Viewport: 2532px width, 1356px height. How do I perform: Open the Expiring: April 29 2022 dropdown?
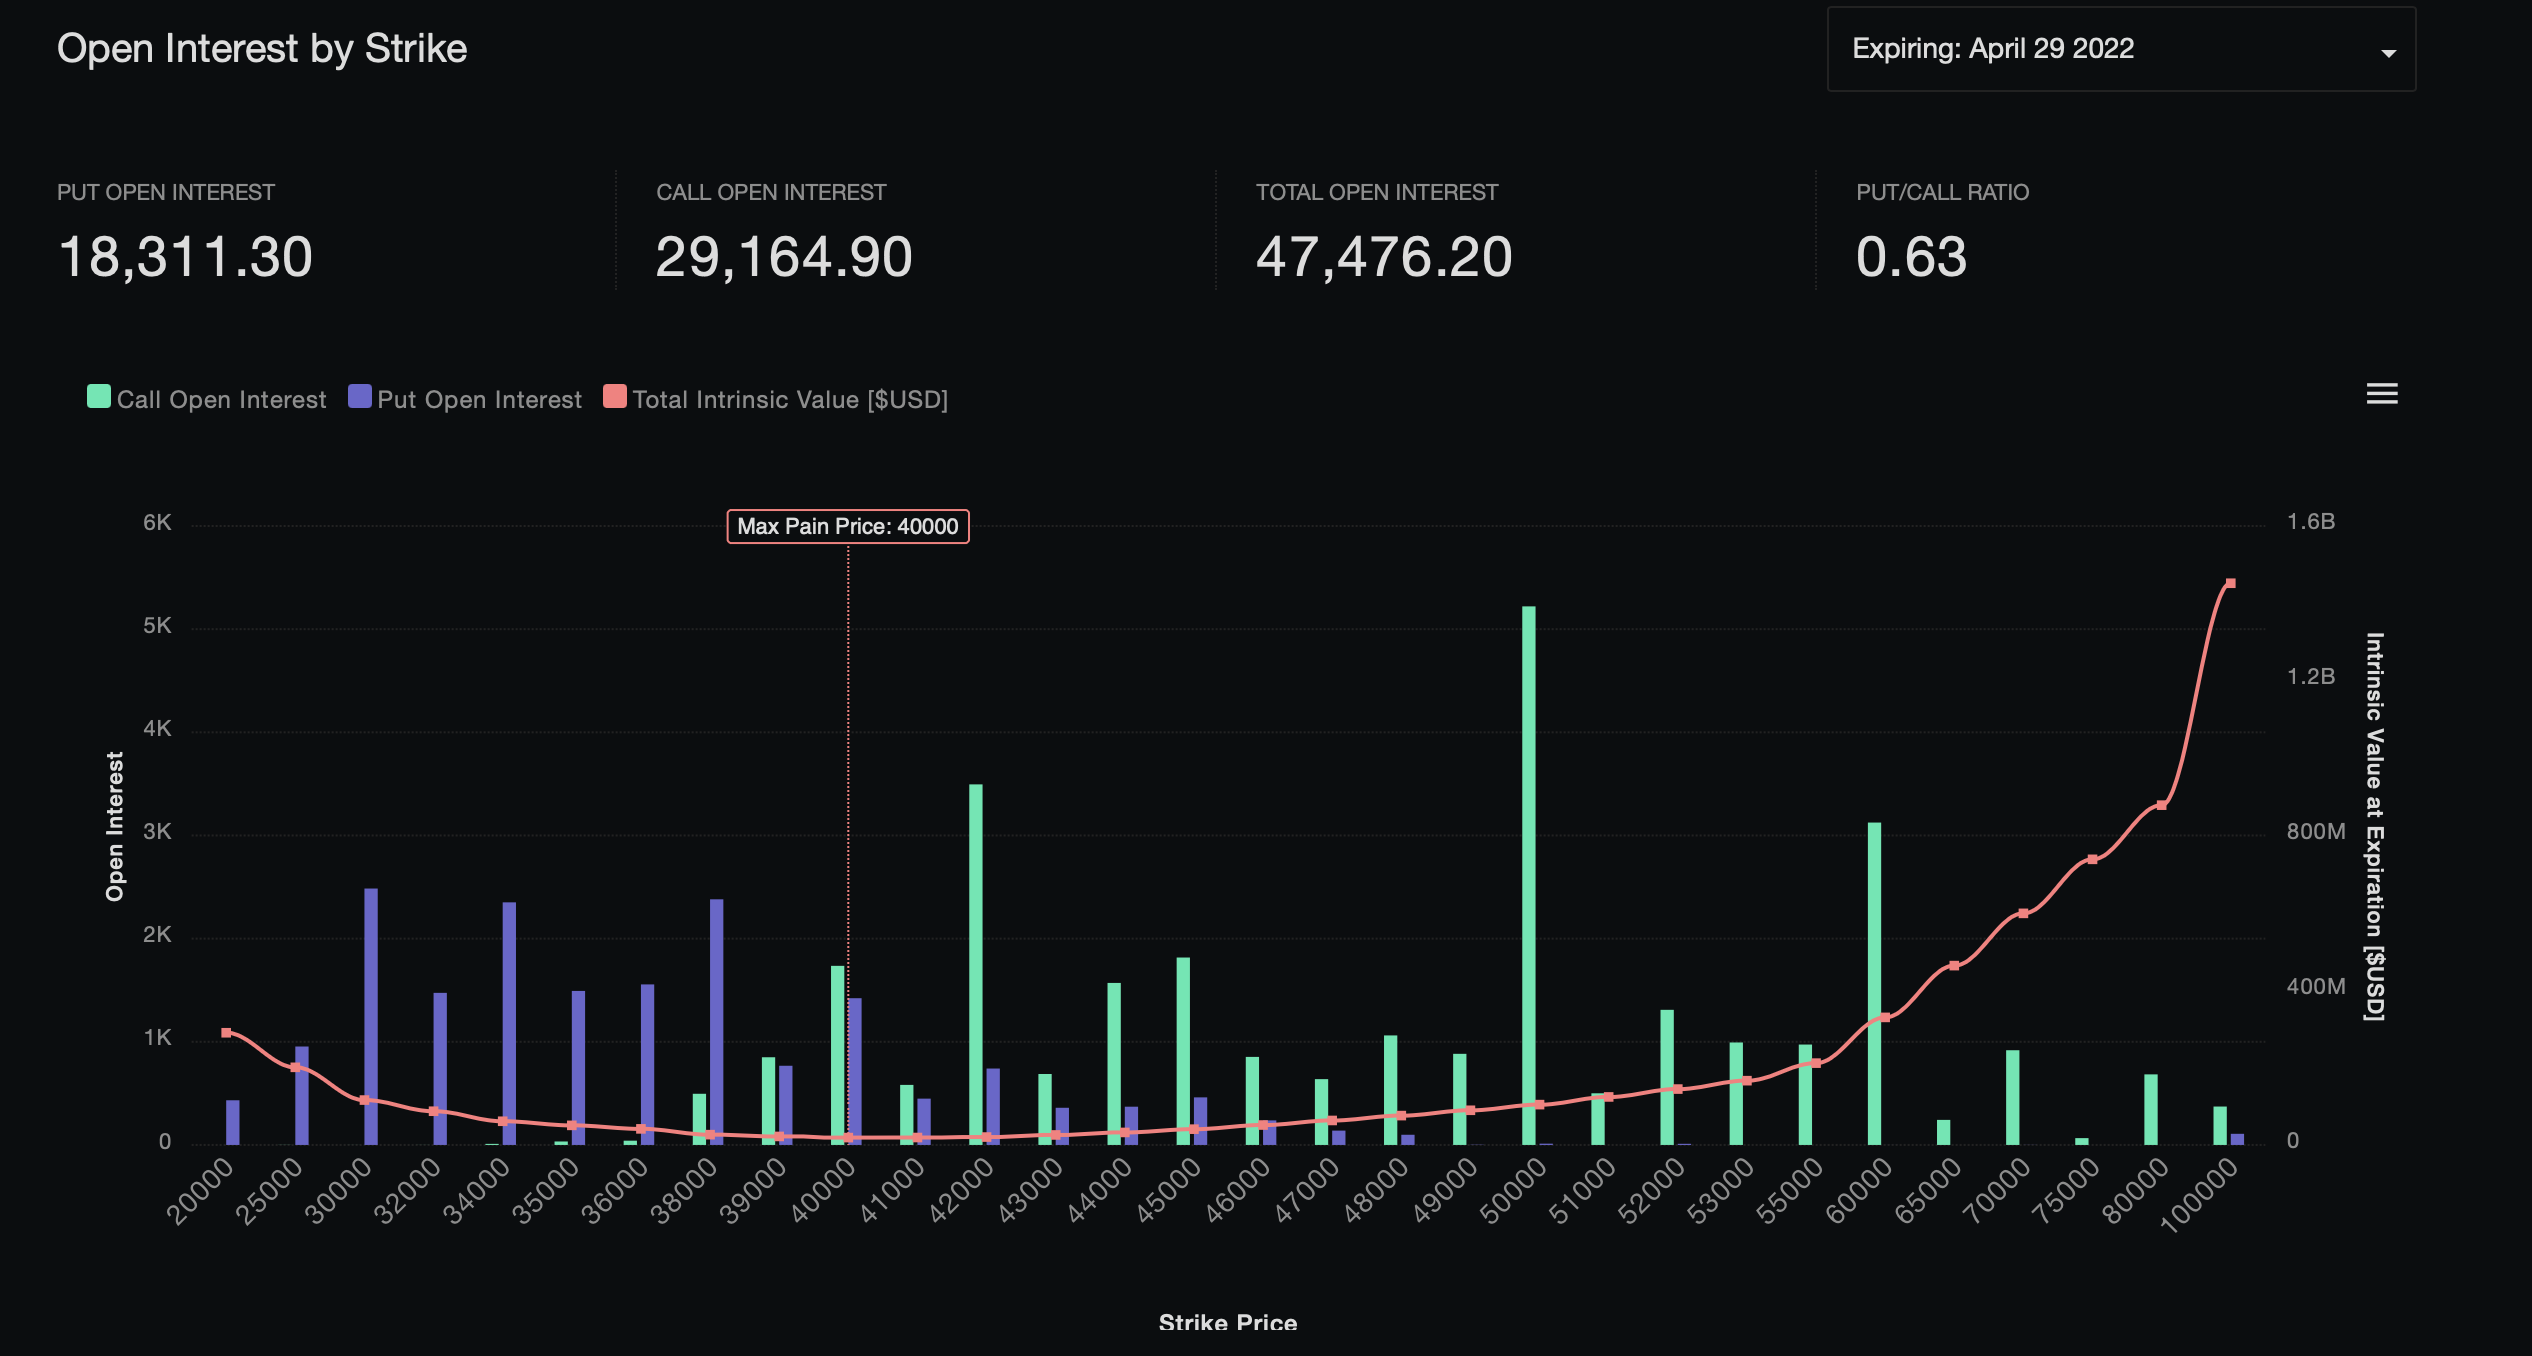2121,49
